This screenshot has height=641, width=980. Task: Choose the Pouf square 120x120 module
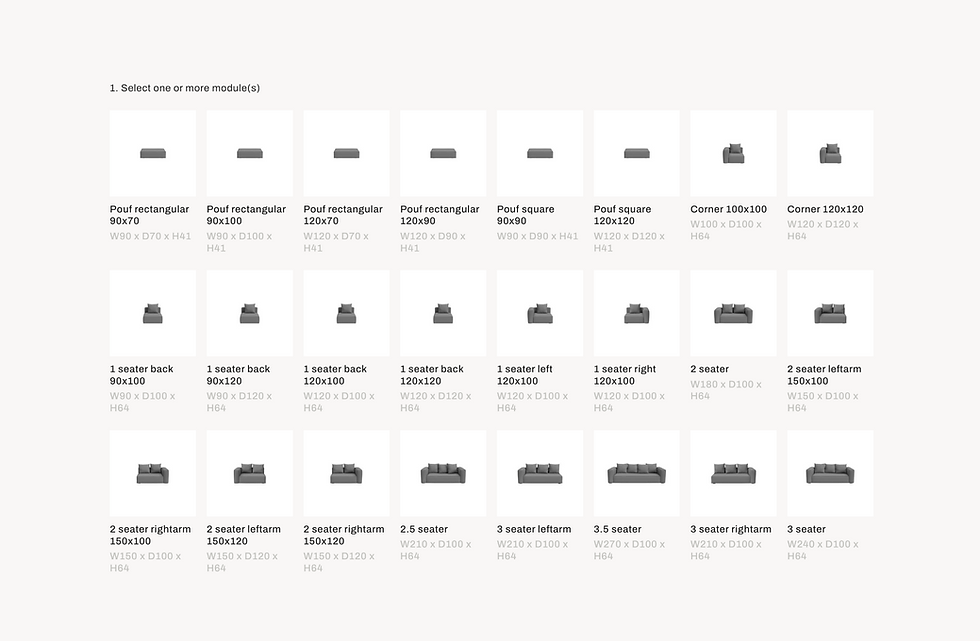click(x=636, y=154)
